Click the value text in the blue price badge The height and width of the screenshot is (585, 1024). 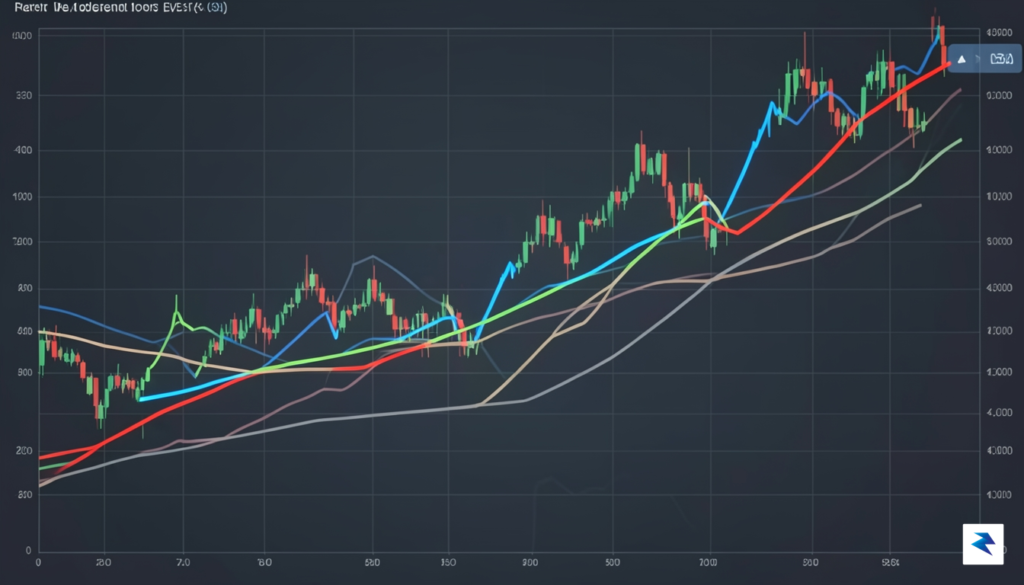coord(1002,59)
